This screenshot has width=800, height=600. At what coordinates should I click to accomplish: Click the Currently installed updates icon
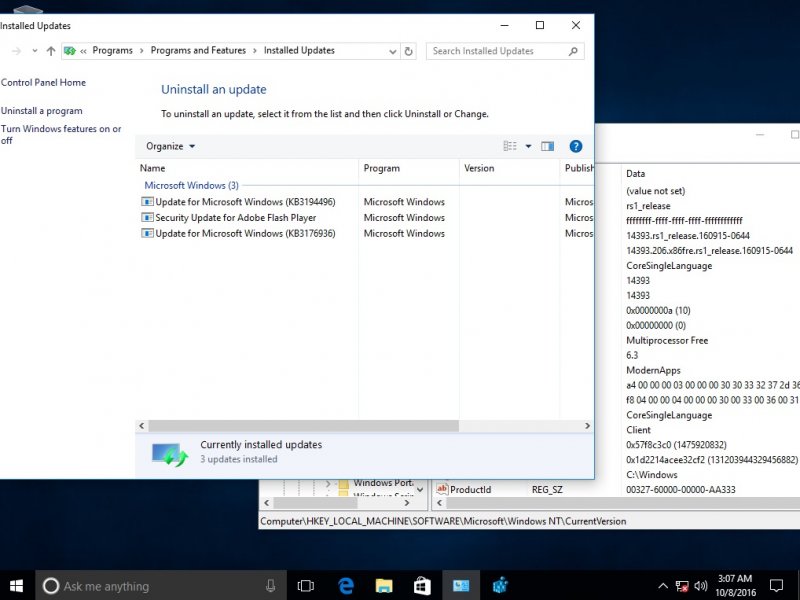(170, 454)
